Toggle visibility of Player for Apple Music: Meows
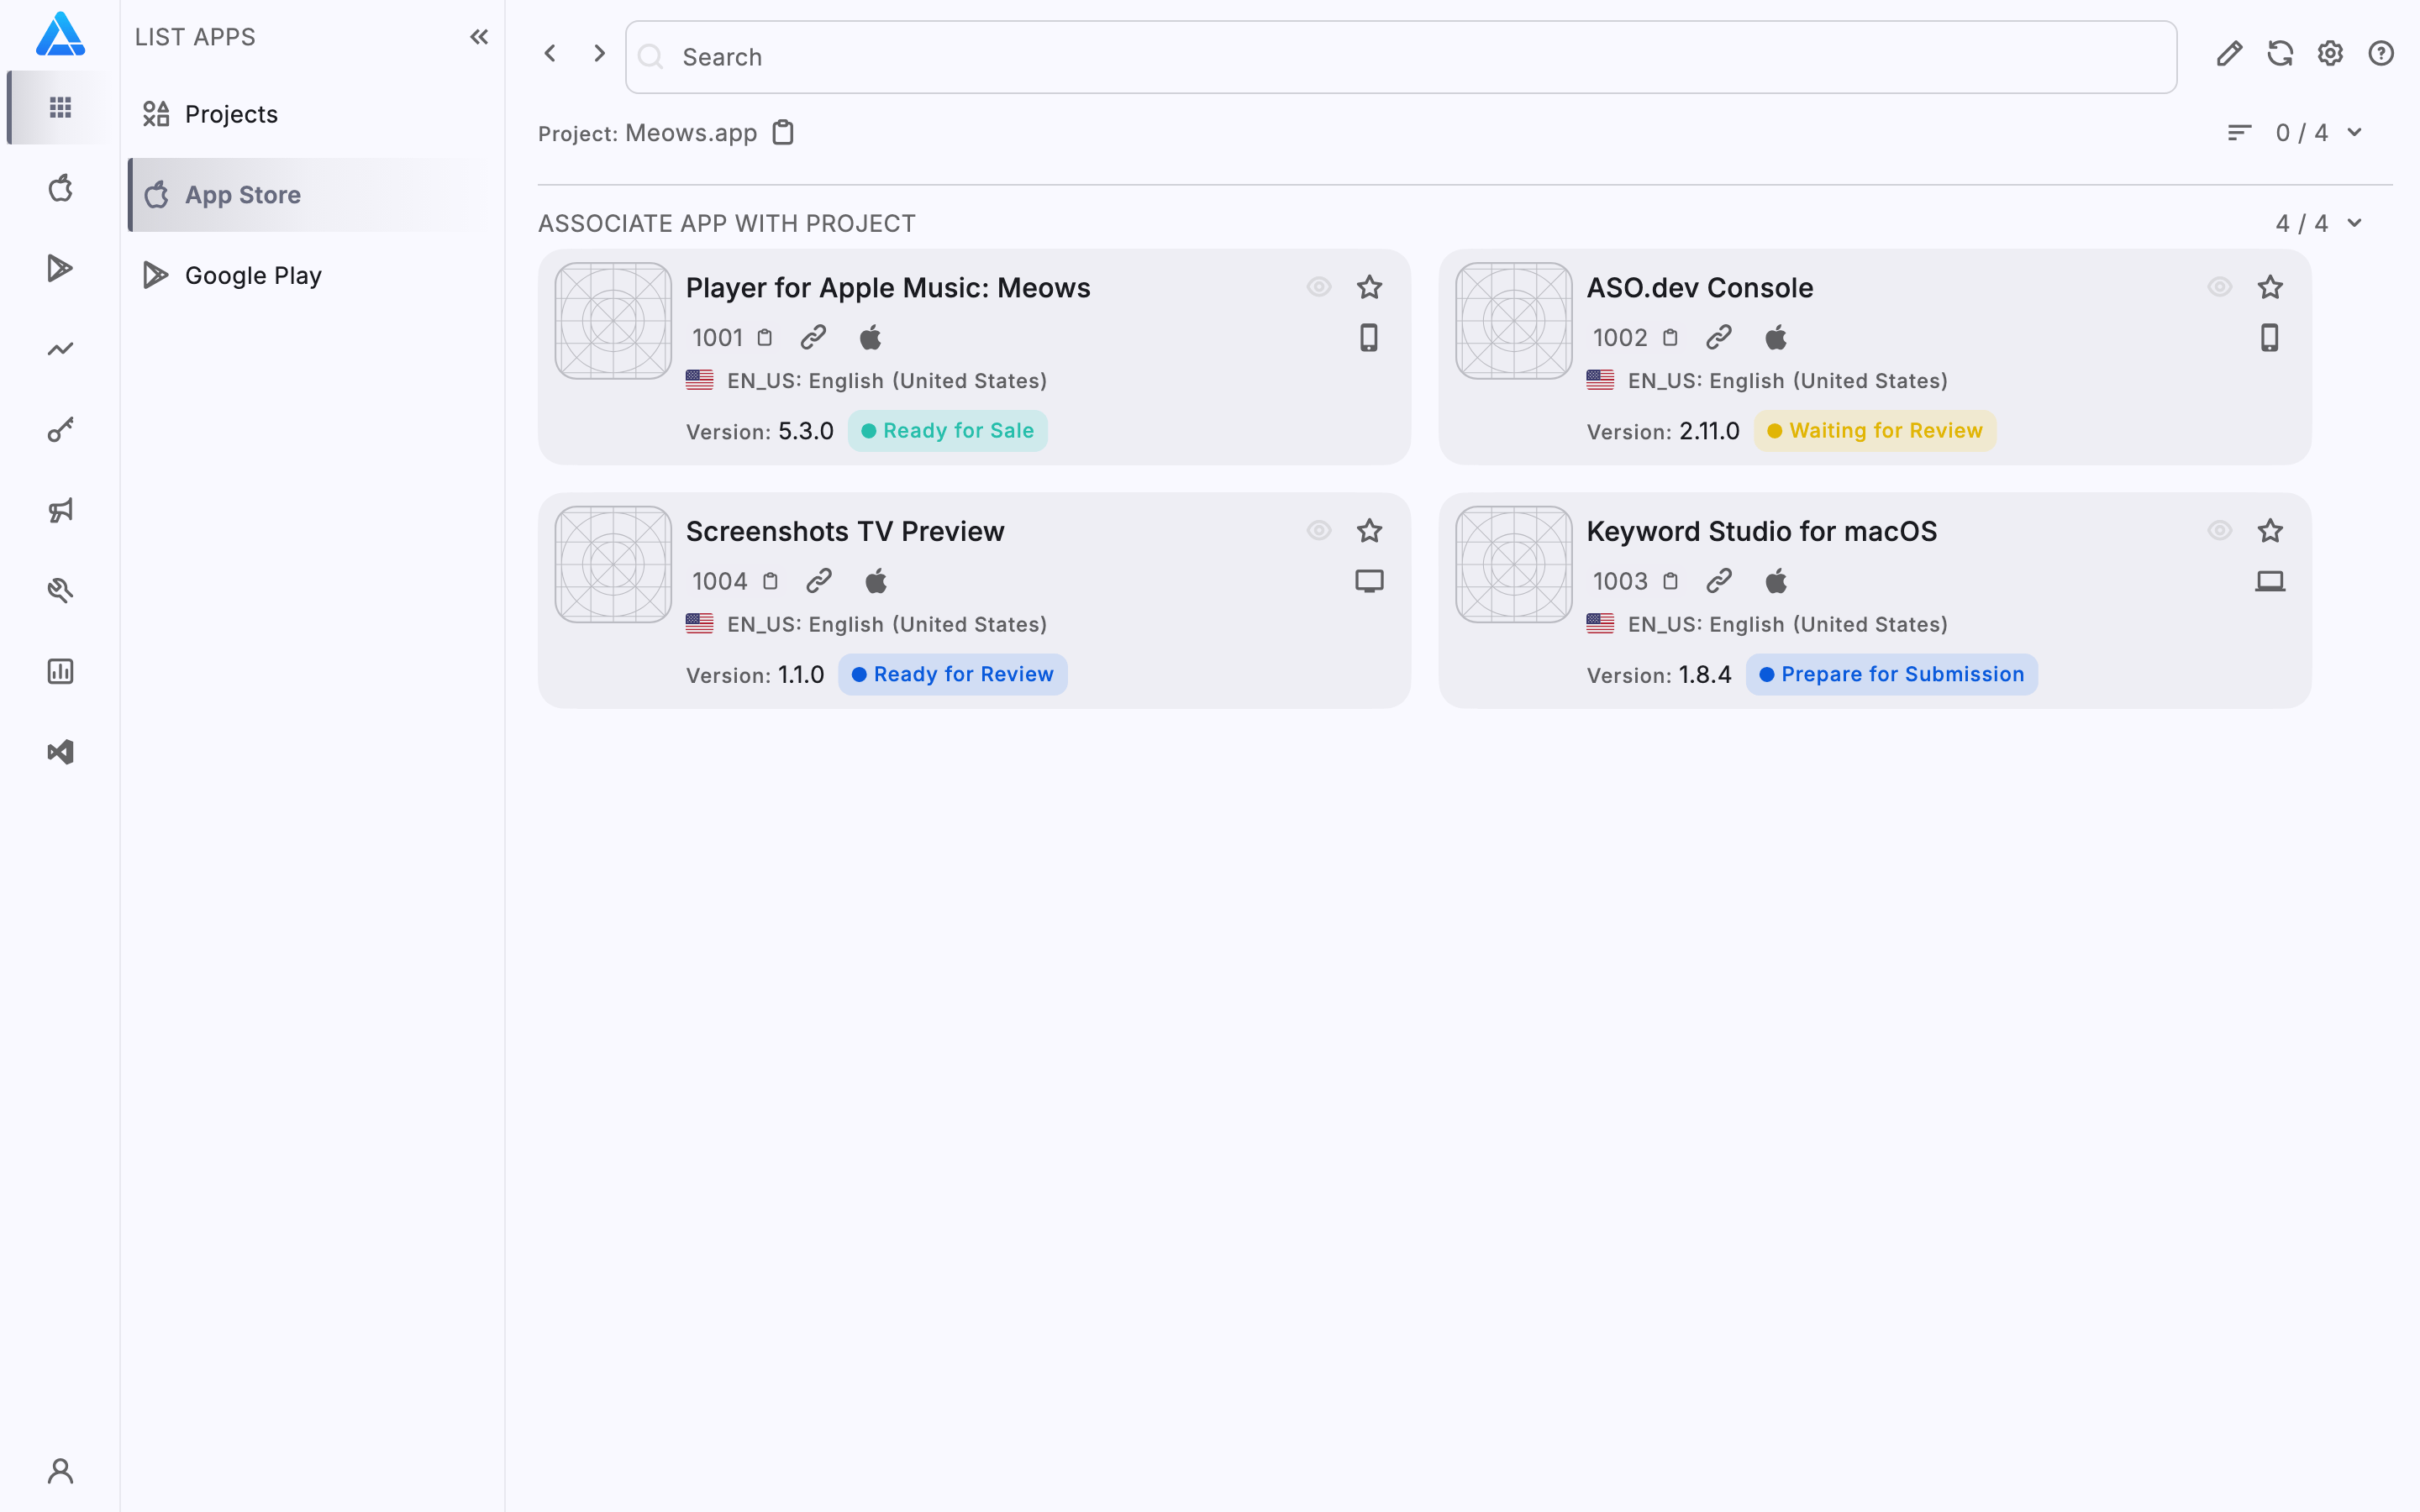Screen dimensions: 2420x1512 coord(1319,287)
